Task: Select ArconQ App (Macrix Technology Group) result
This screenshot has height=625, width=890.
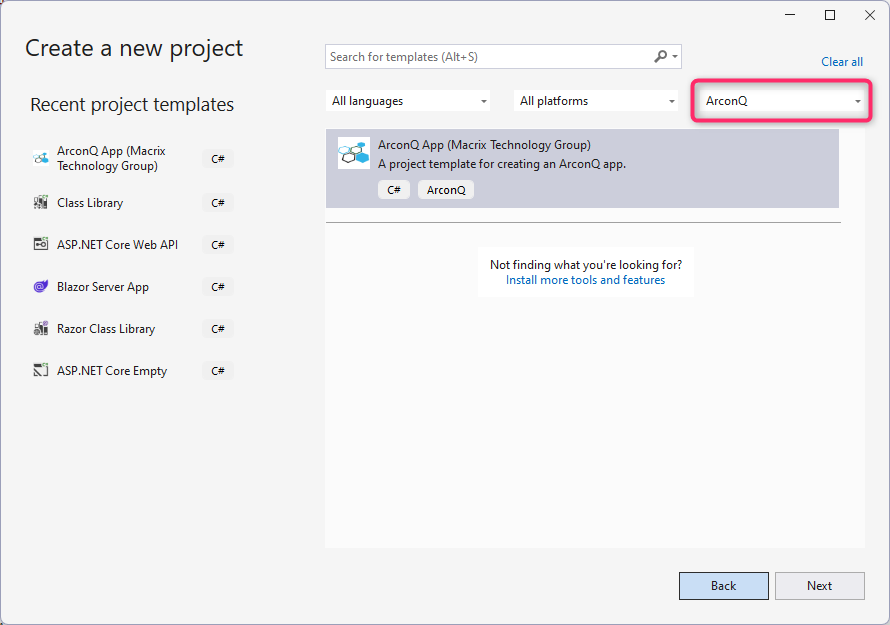Action: (582, 169)
